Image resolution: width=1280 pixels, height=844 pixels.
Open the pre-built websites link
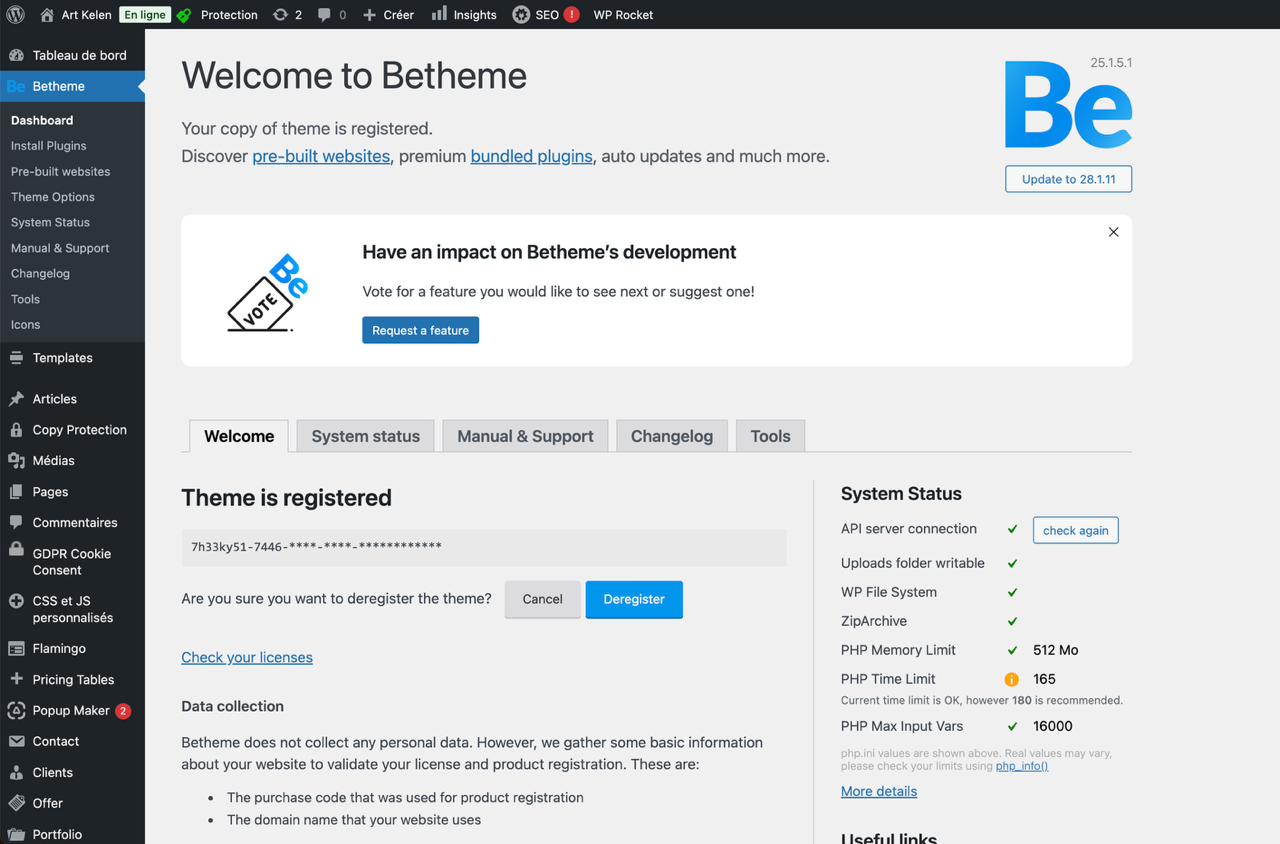[321, 156]
